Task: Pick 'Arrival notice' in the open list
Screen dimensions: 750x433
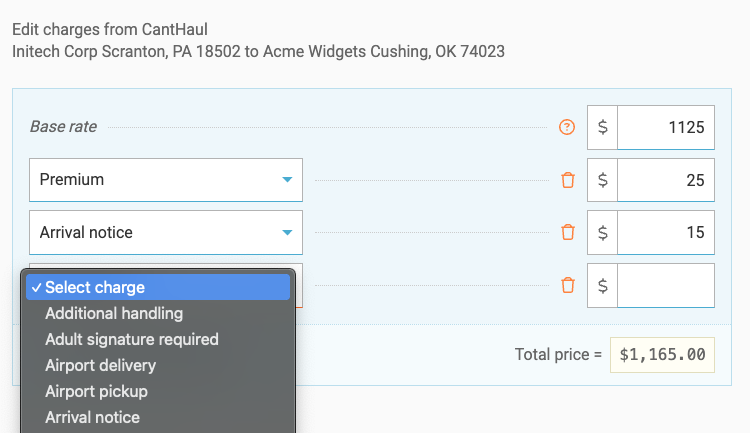Action: point(92,417)
